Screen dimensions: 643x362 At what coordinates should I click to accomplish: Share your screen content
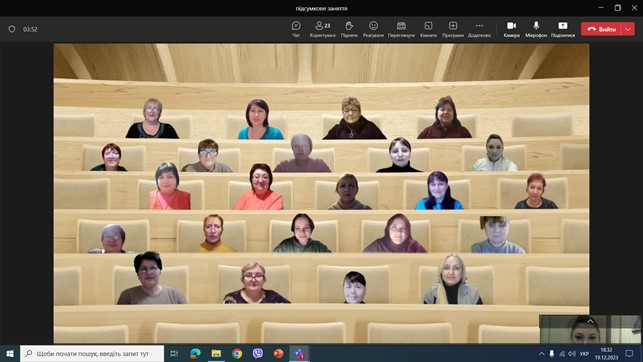pos(563,29)
